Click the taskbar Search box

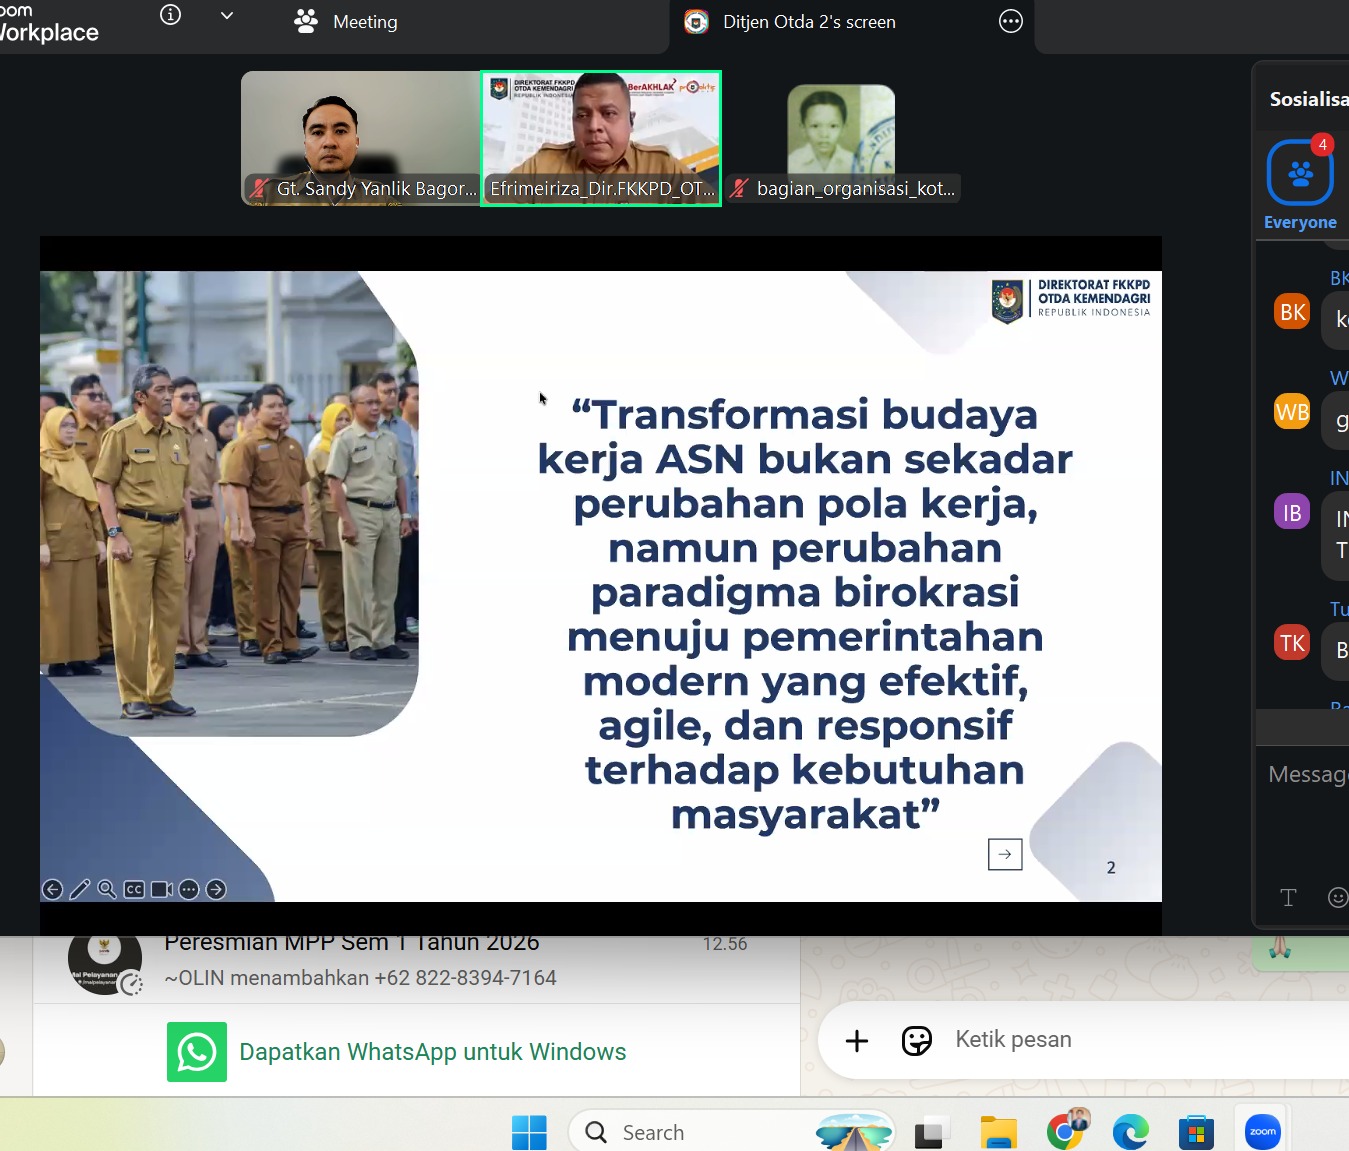pyautogui.click(x=732, y=1132)
